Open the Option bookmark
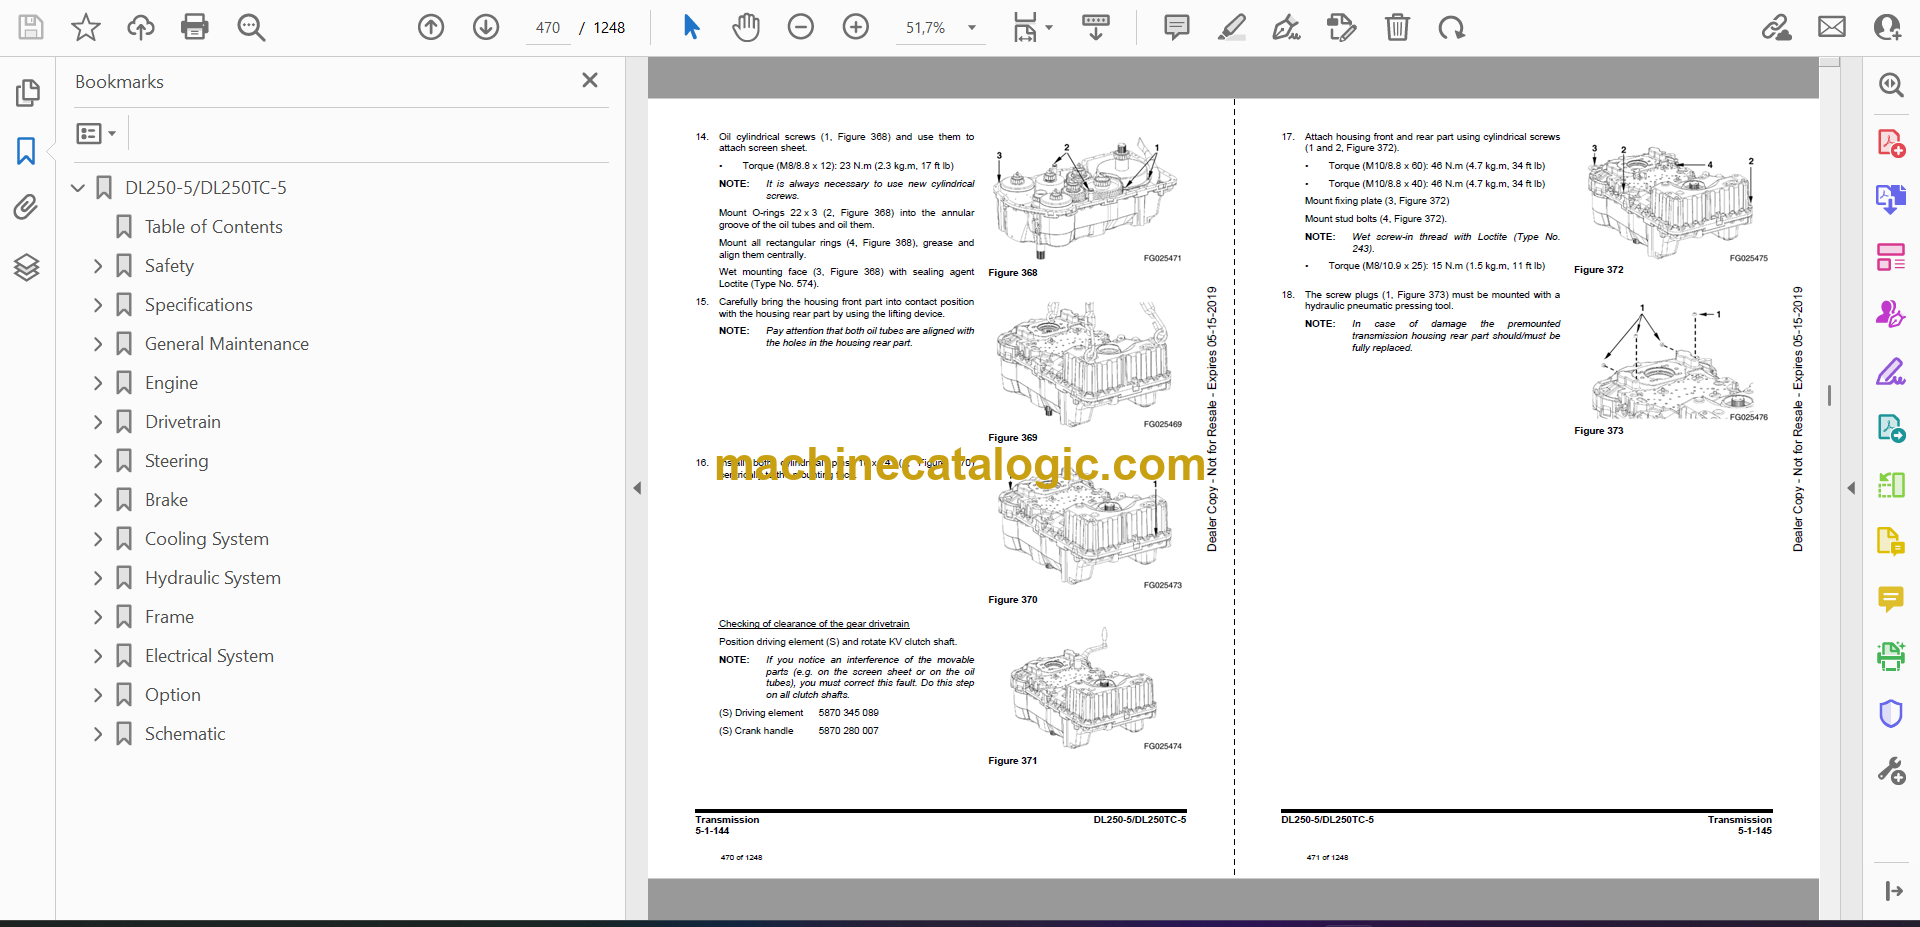1920x927 pixels. coord(172,695)
